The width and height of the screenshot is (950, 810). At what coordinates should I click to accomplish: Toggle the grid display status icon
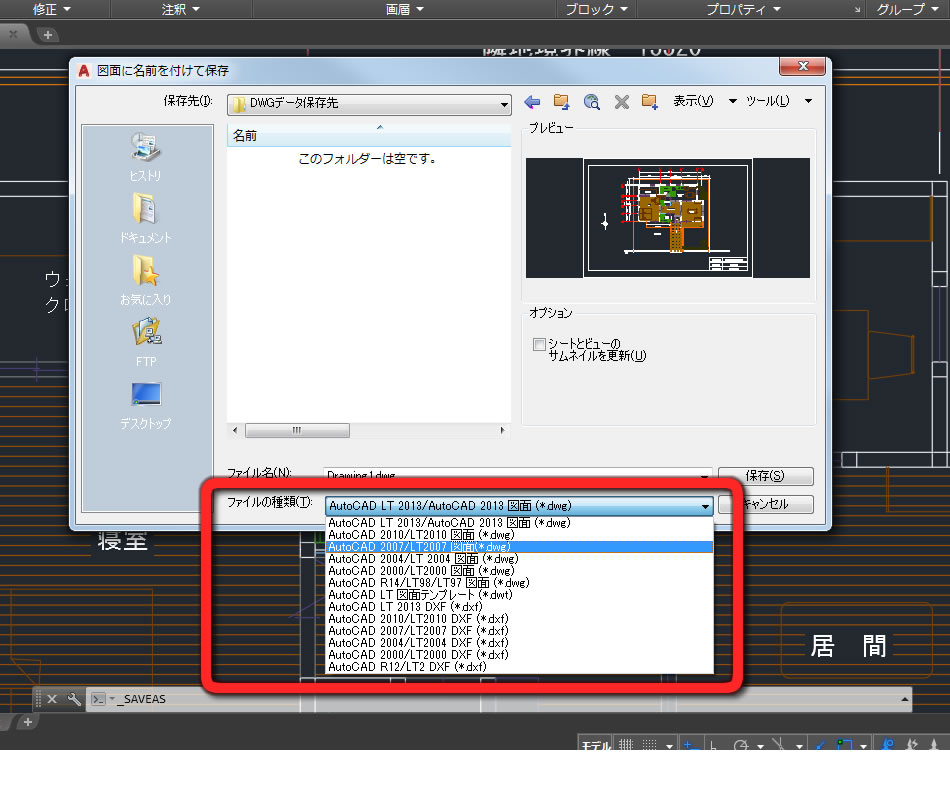626,745
